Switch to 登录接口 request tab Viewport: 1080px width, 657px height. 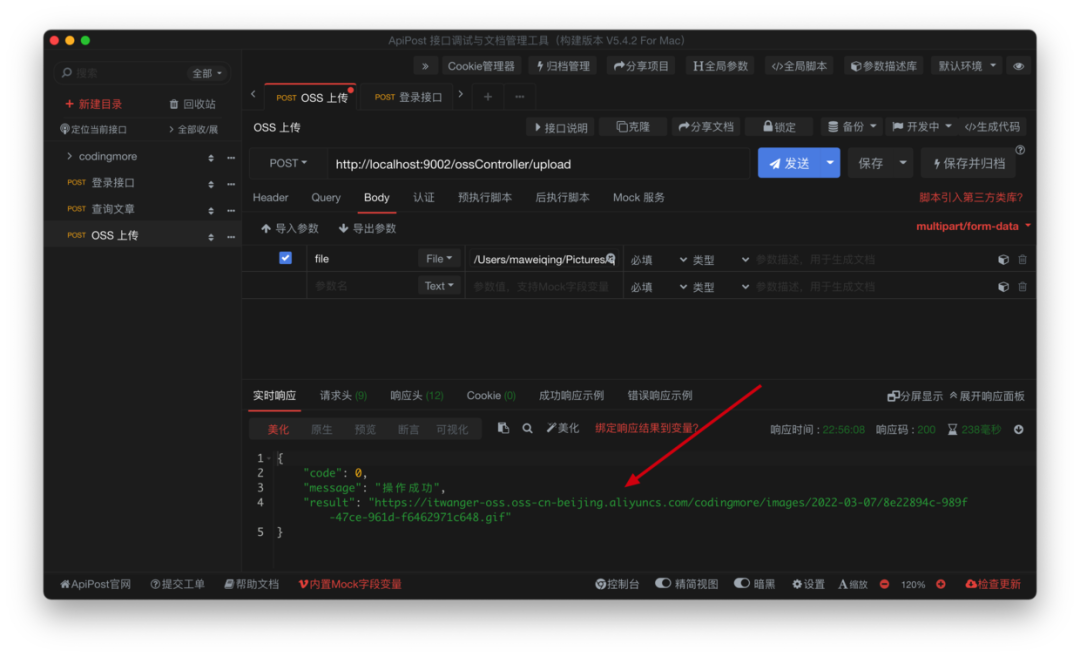(408, 97)
